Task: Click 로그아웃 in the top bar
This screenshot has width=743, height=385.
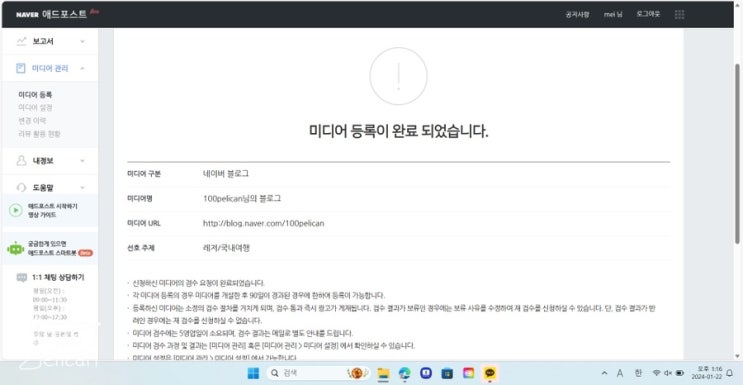Action: click(x=648, y=14)
